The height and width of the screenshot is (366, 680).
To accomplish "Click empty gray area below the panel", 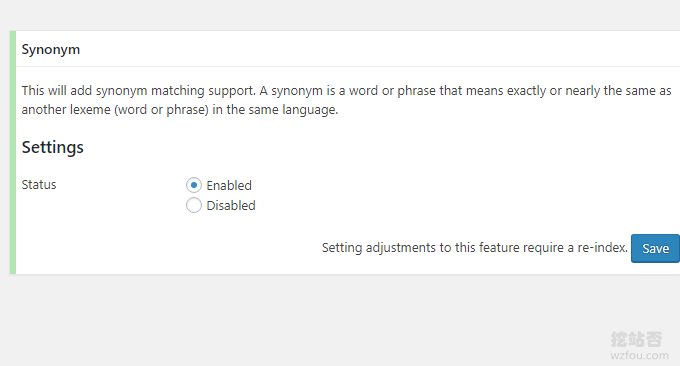I will [x=304, y=321].
